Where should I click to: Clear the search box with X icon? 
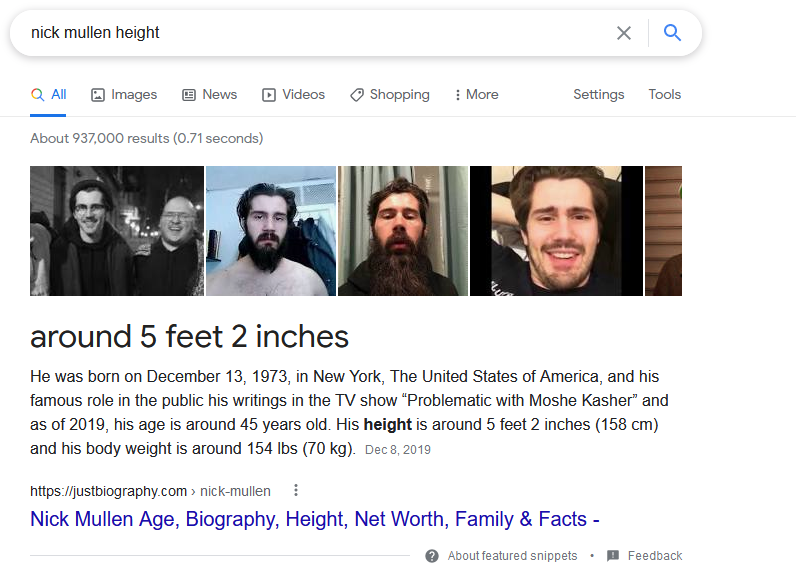pyautogui.click(x=624, y=33)
